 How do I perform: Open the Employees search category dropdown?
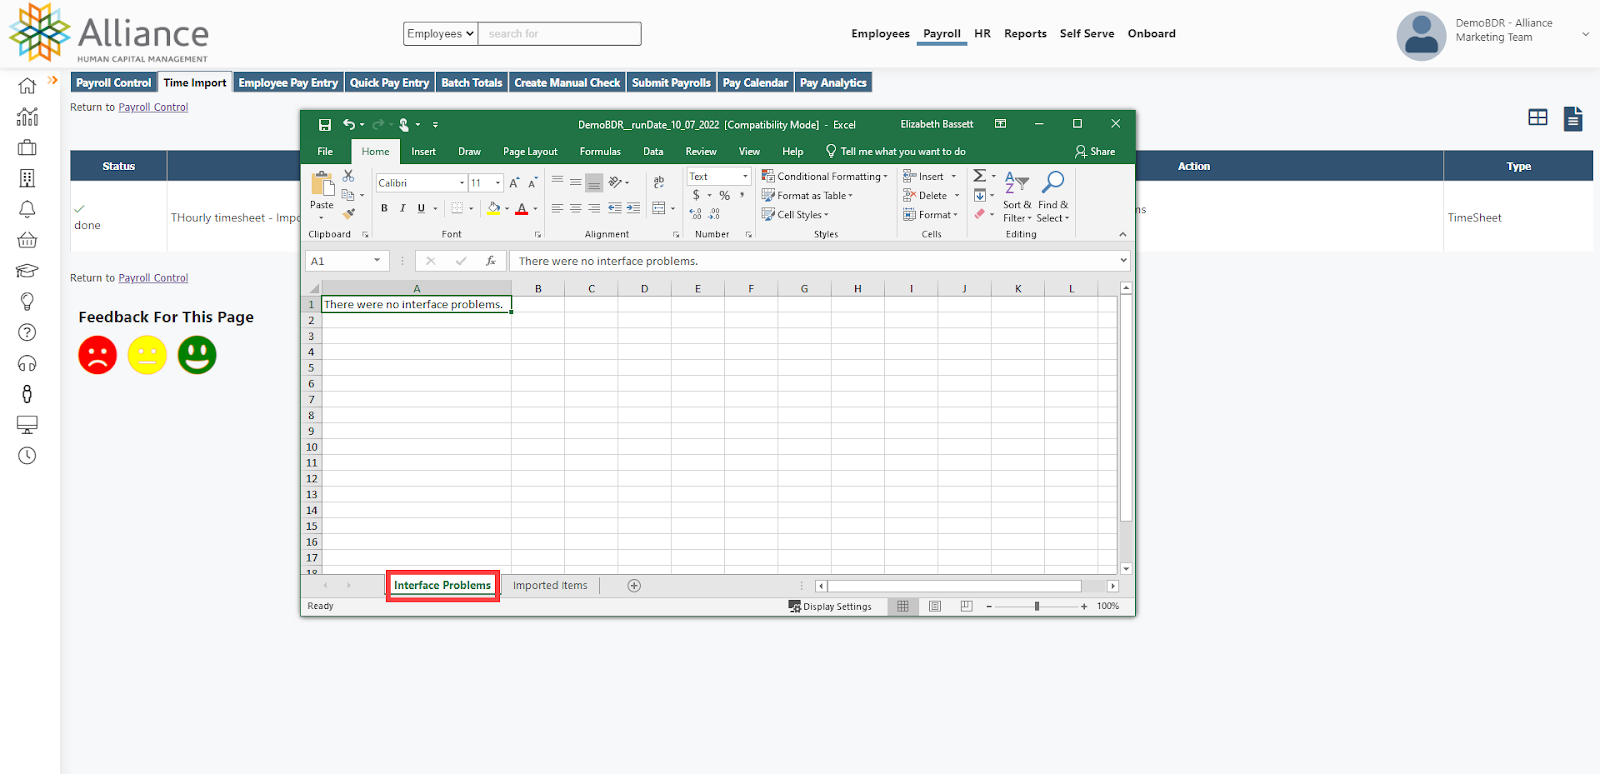pos(441,34)
